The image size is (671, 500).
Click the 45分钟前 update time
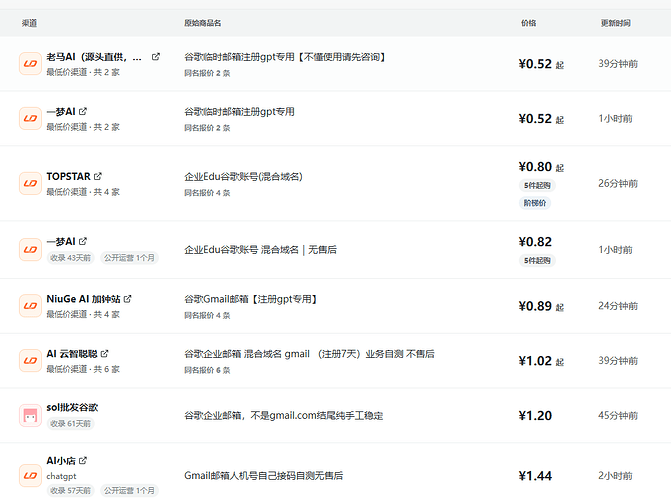(618, 416)
